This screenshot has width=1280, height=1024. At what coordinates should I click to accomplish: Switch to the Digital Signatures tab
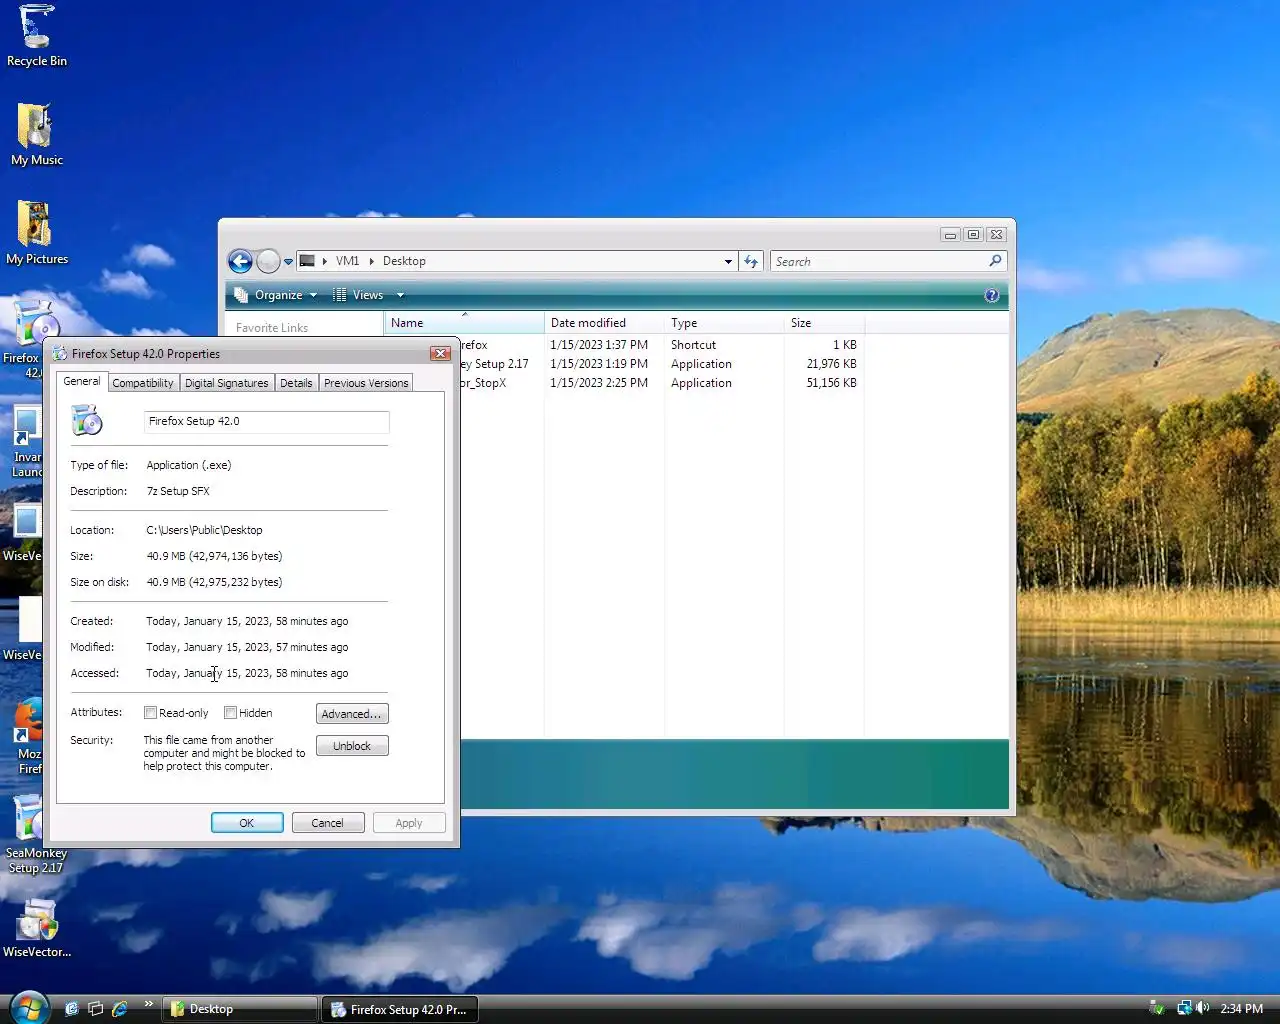(227, 383)
